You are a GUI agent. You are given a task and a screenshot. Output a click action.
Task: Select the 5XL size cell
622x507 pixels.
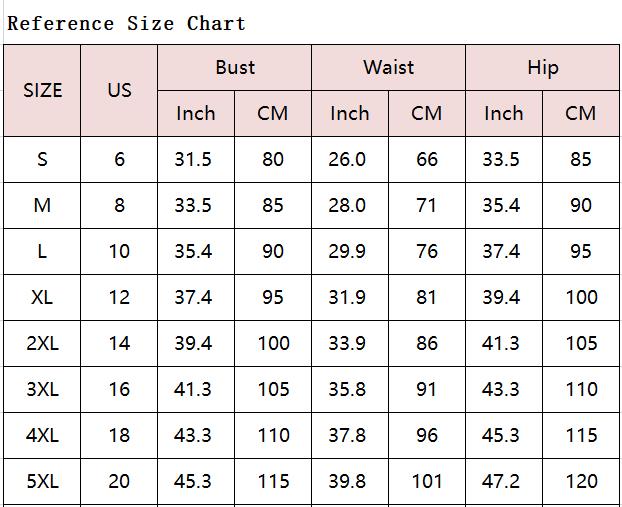(x=42, y=482)
